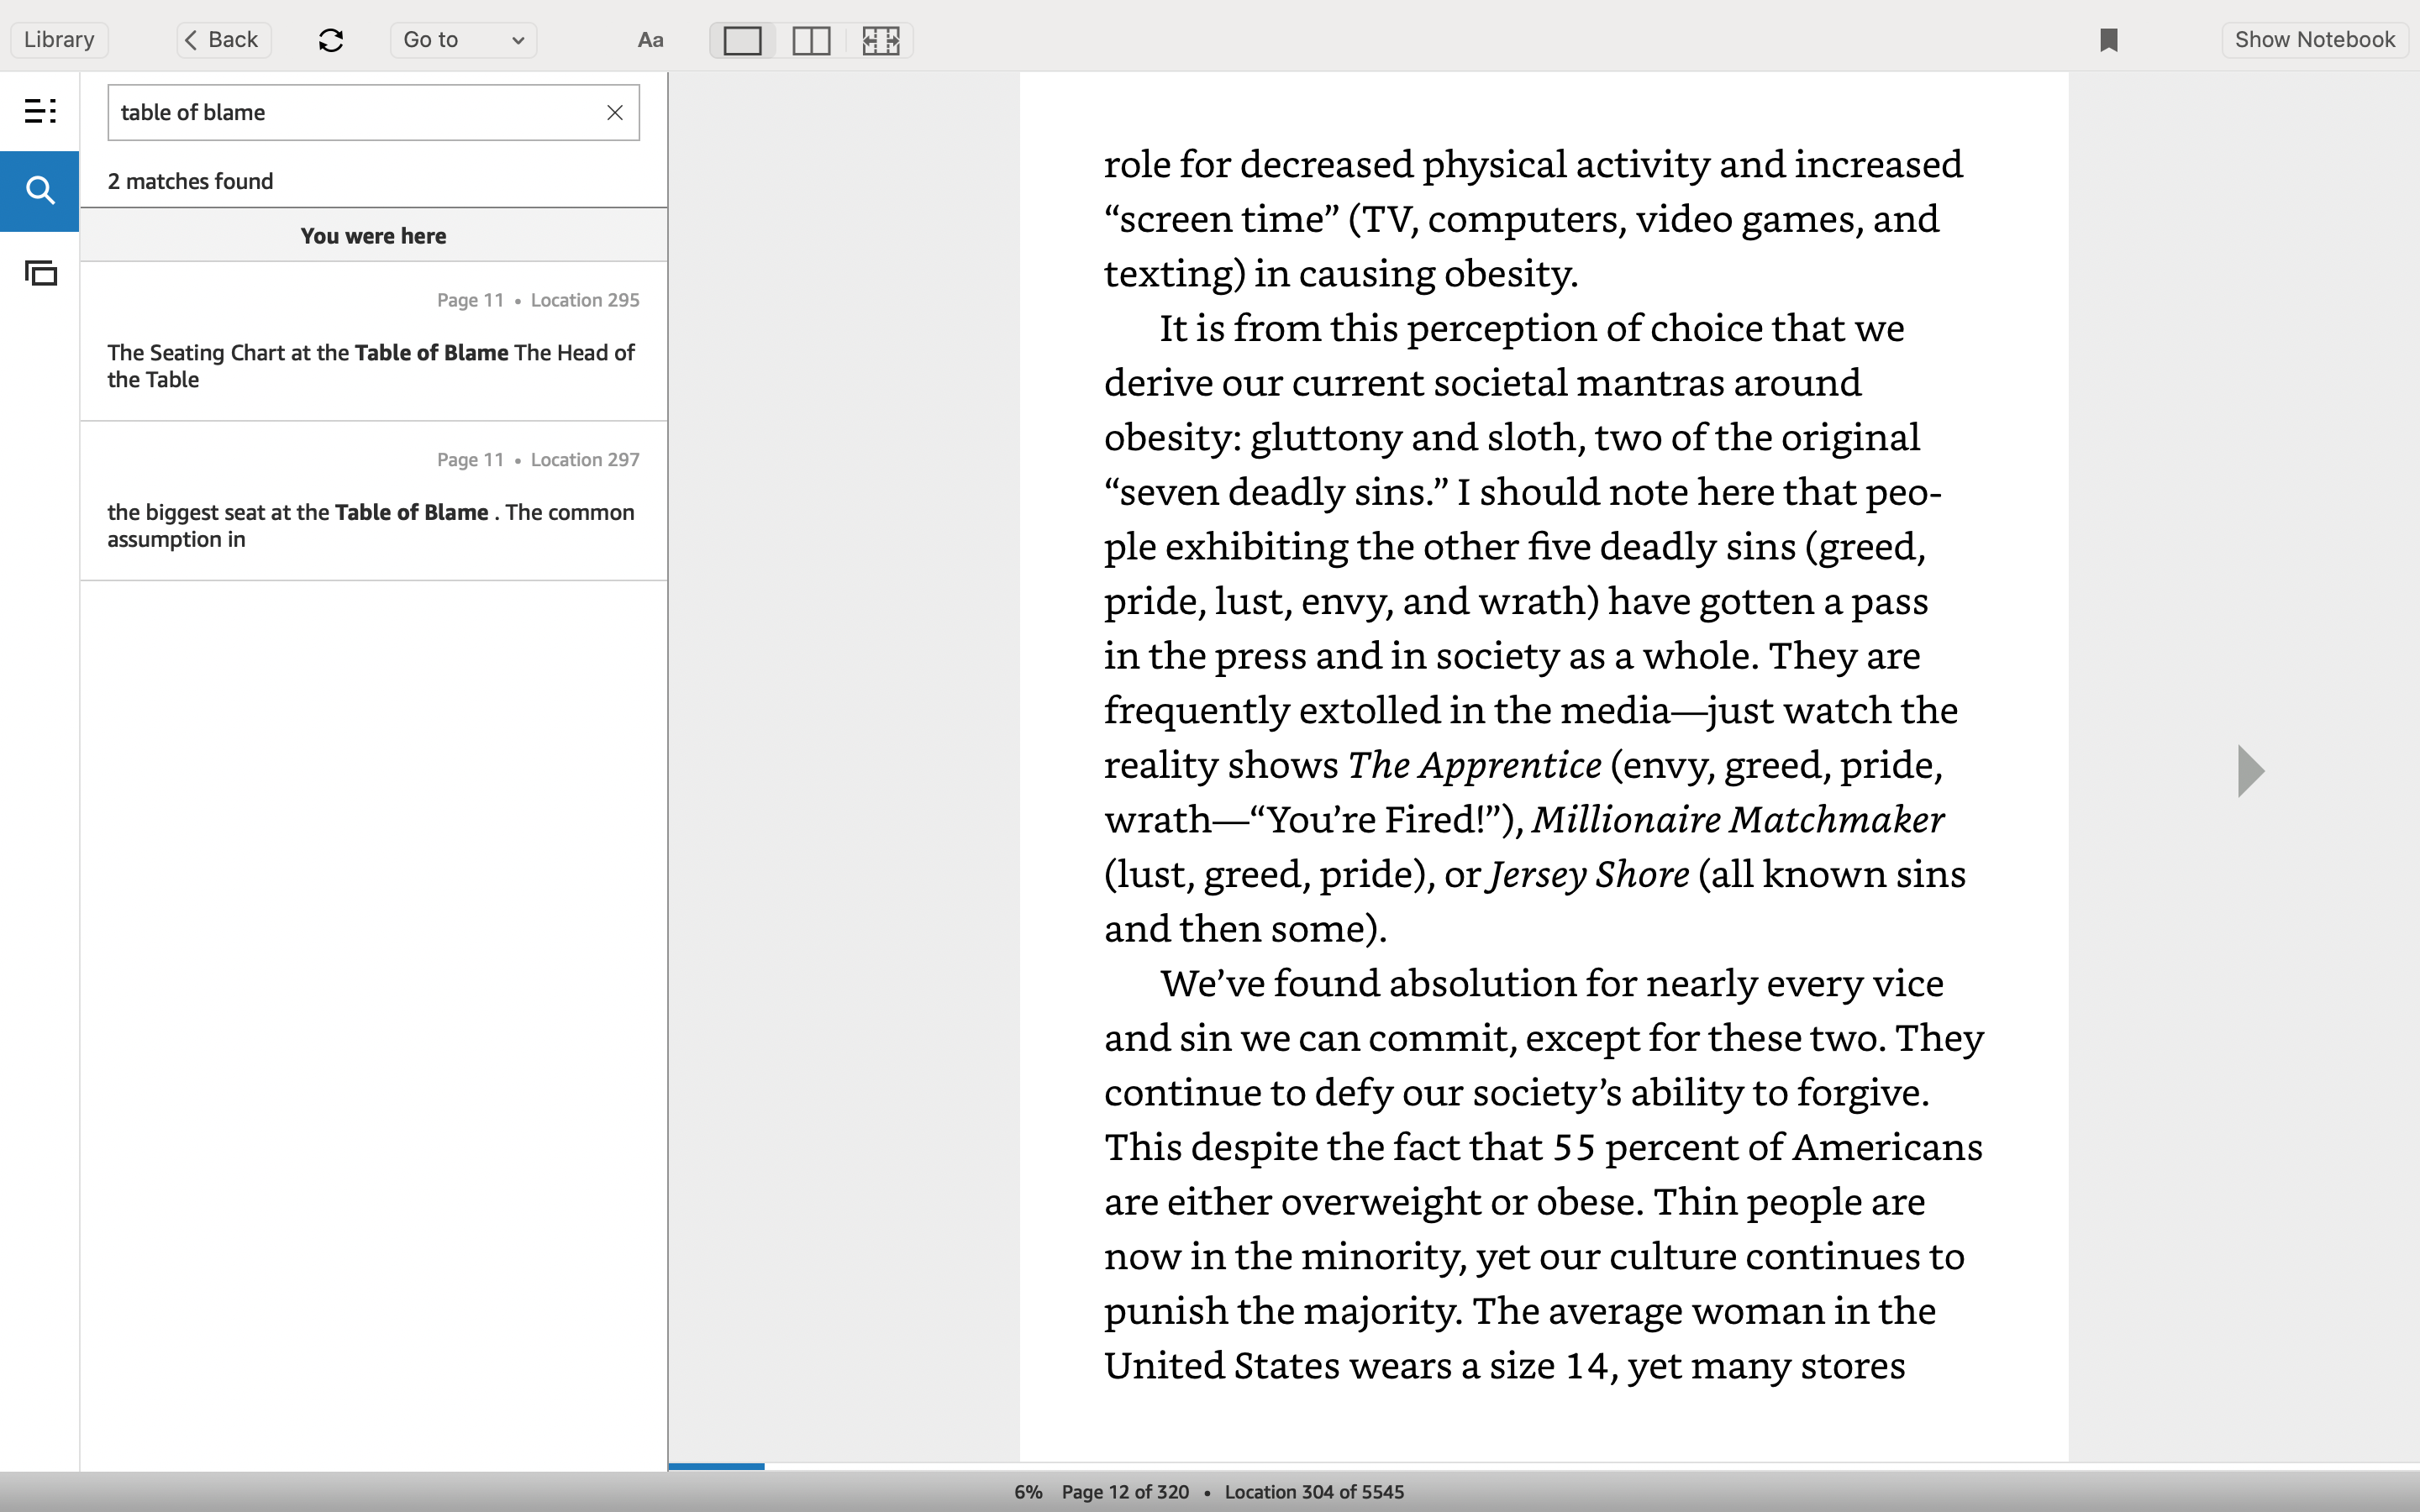Viewport: 2420px width, 1512px height.
Task: Go to next page arrow
Action: pos(2250,771)
